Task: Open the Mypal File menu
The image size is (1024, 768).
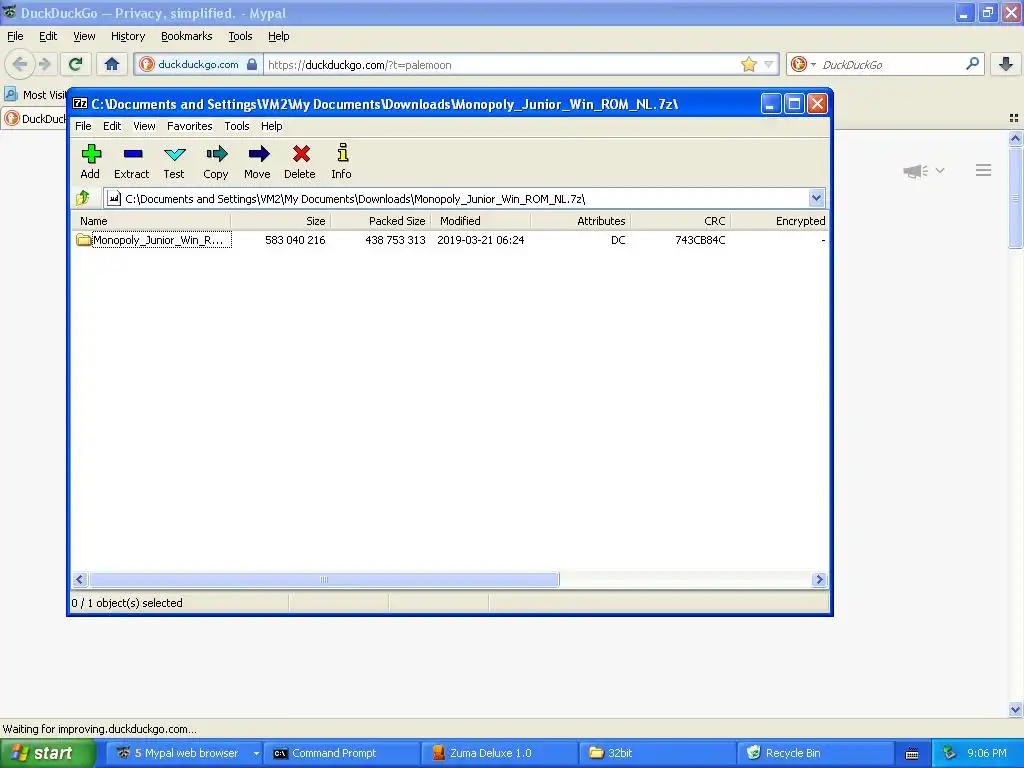Action: click(15, 37)
